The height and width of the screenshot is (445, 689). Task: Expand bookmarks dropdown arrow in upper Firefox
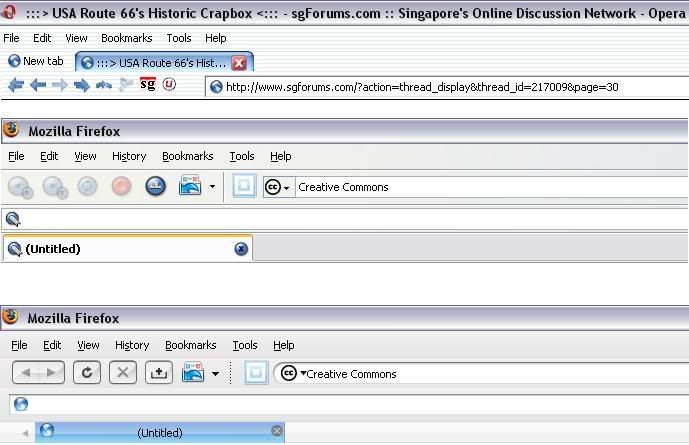click(213, 186)
